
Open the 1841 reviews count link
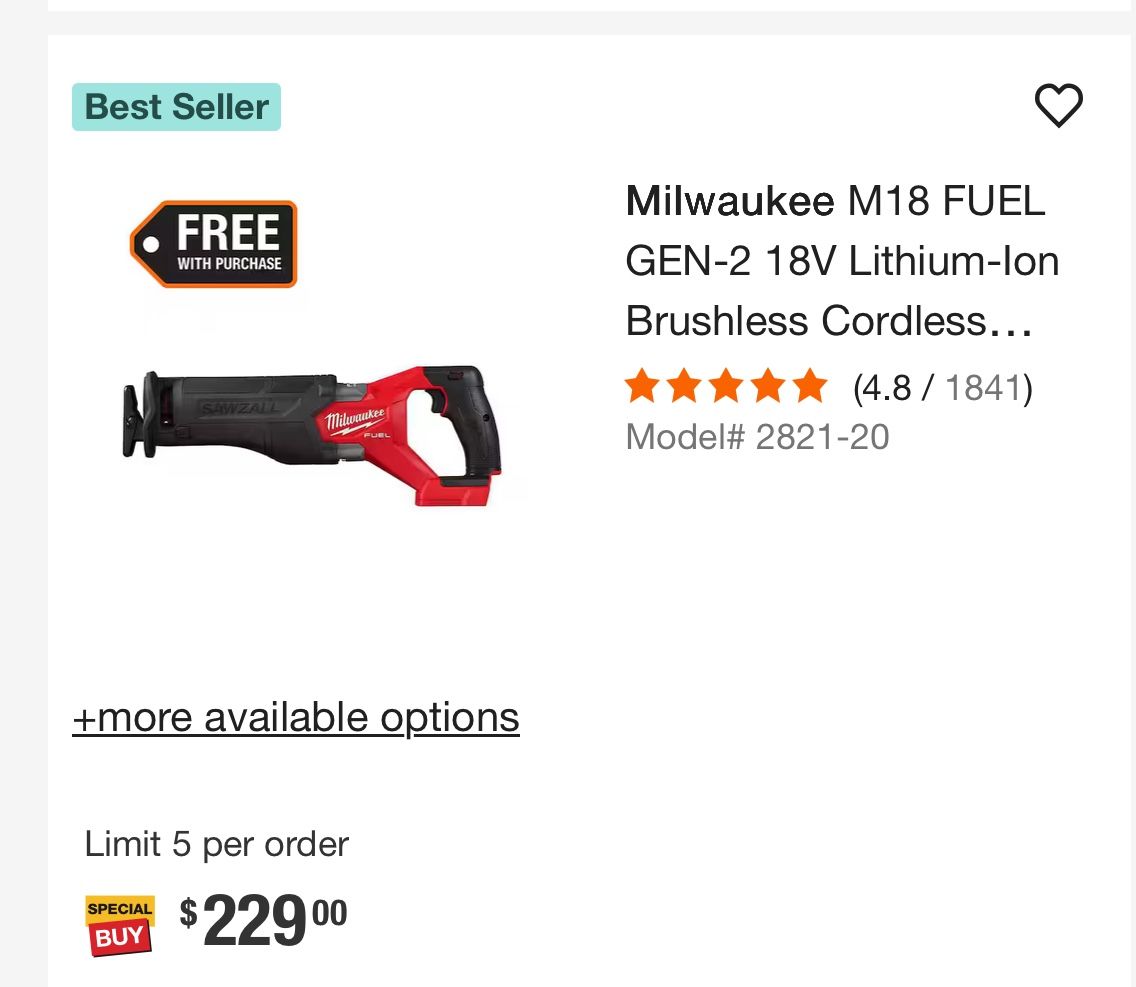pyautogui.click(x=984, y=388)
